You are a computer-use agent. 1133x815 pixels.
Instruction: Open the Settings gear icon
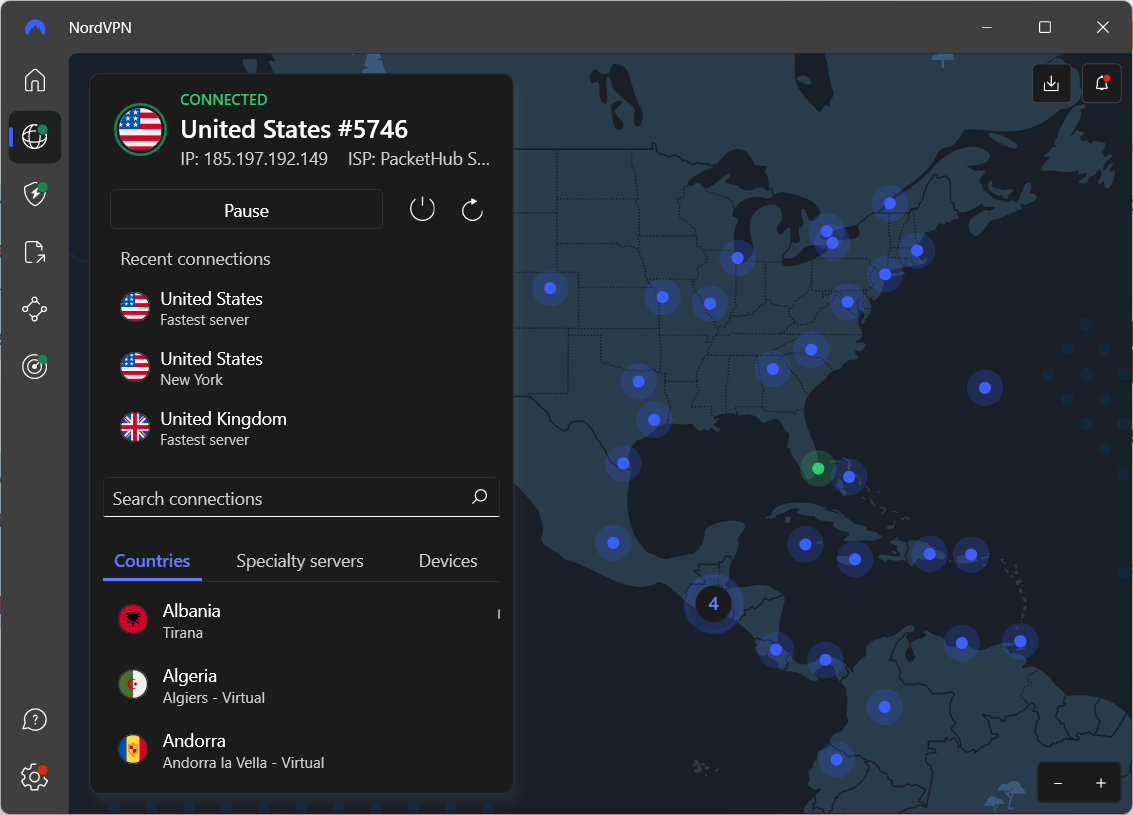(35, 777)
